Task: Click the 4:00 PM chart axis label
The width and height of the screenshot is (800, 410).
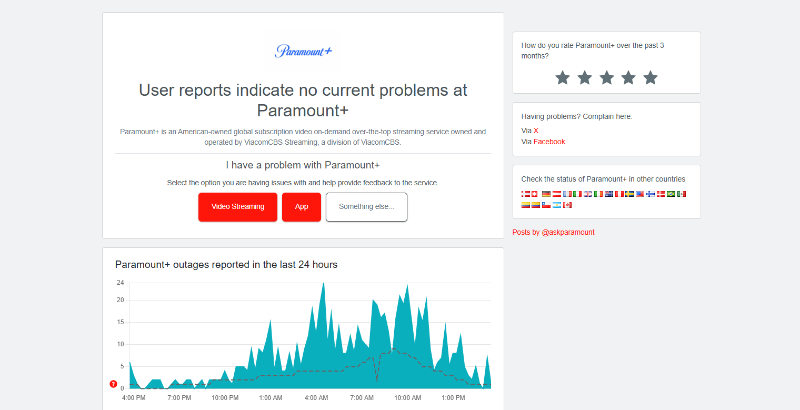Action: [x=134, y=397]
